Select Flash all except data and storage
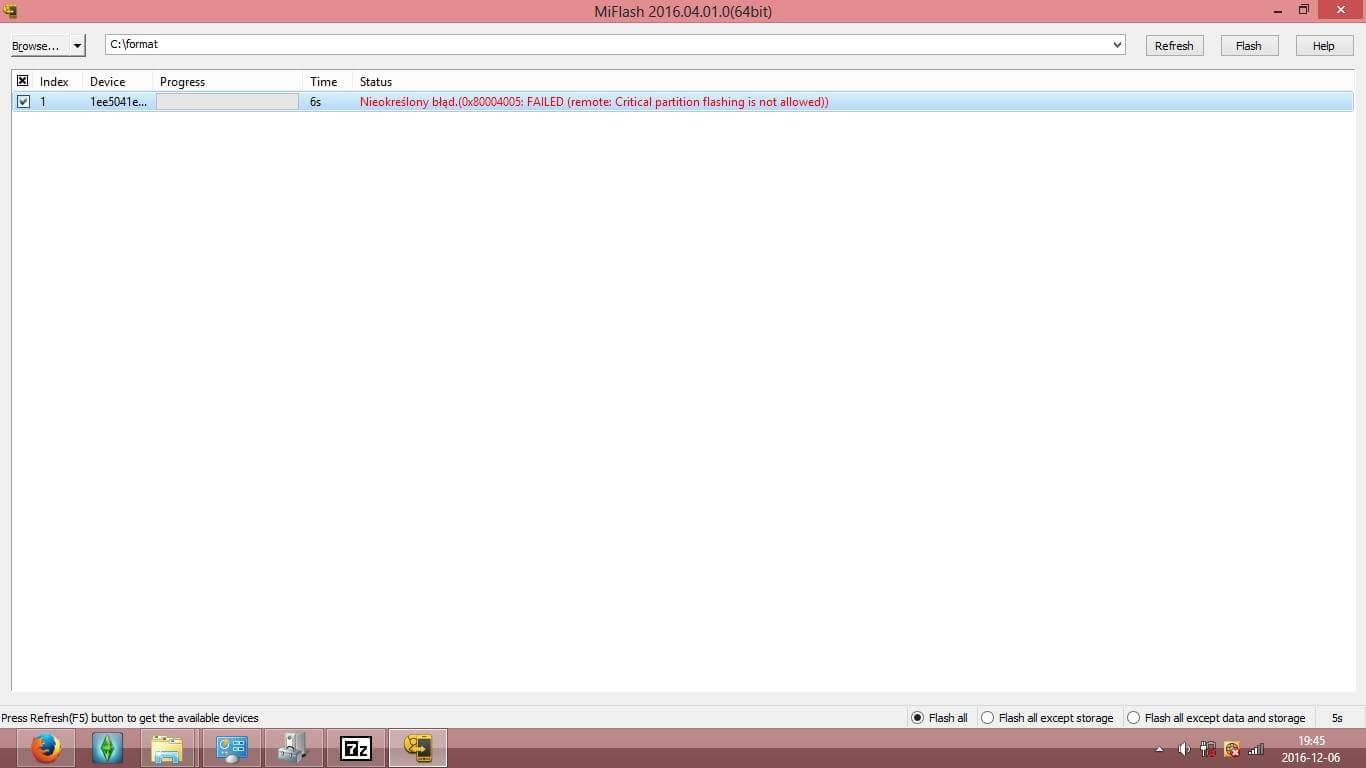This screenshot has width=1366, height=768. [1133, 718]
